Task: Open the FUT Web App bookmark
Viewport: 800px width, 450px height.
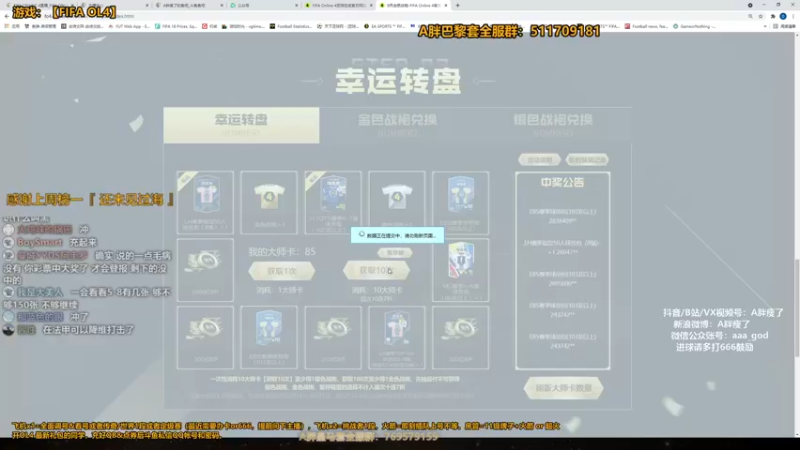Action: [x=129, y=26]
